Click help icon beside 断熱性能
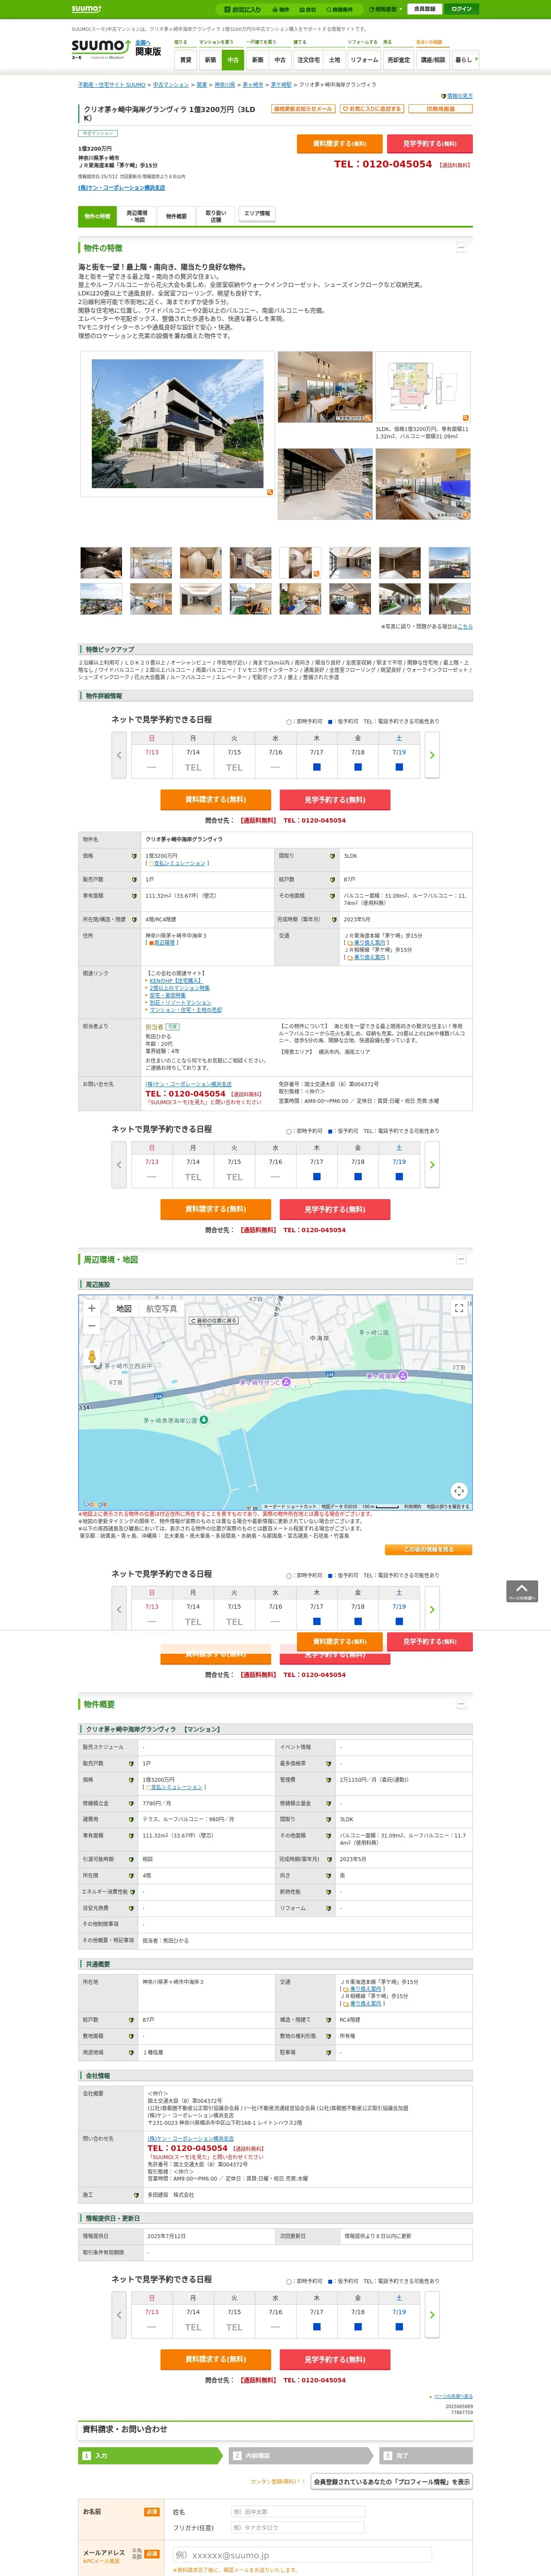Viewport: 551px width, 2576px height. point(329,1891)
